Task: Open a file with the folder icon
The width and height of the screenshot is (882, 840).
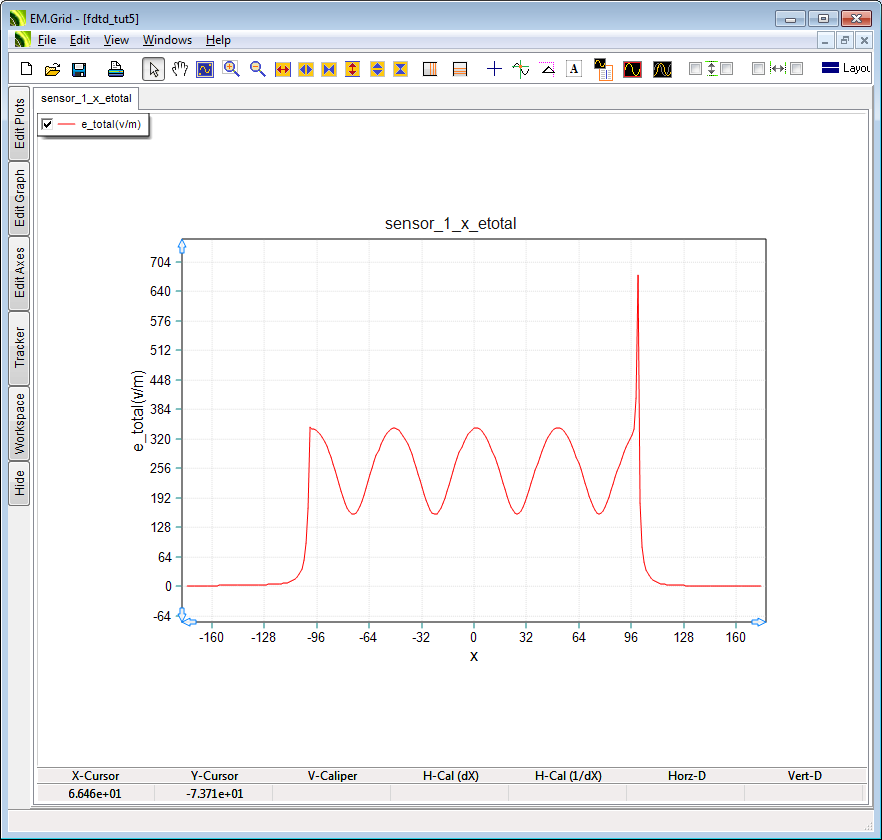Action: 53,69
